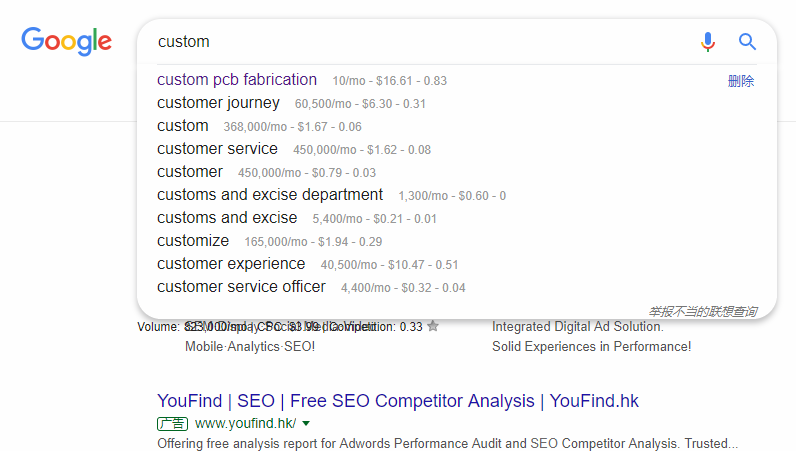This screenshot has height=451, width=796.
Task: Choose 'customs and excise department' suggestion
Action: tap(270, 195)
